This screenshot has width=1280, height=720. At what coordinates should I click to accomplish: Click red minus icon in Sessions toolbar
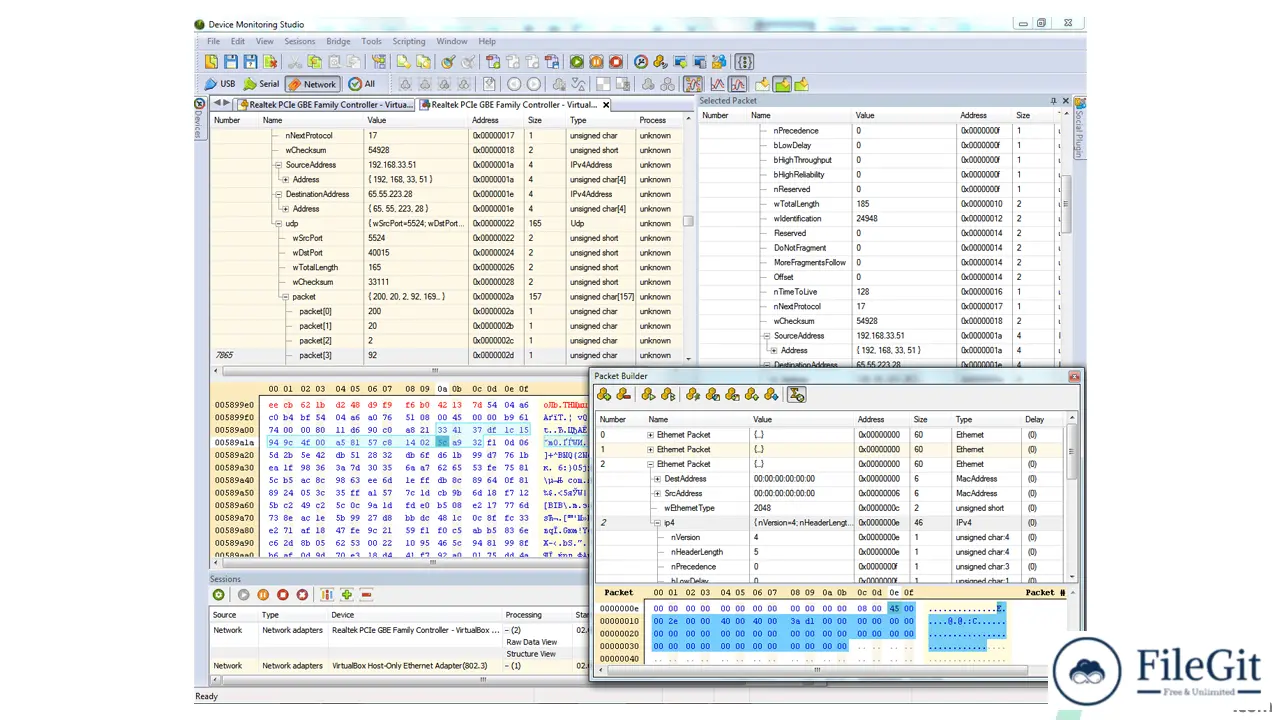(x=366, y=595)
